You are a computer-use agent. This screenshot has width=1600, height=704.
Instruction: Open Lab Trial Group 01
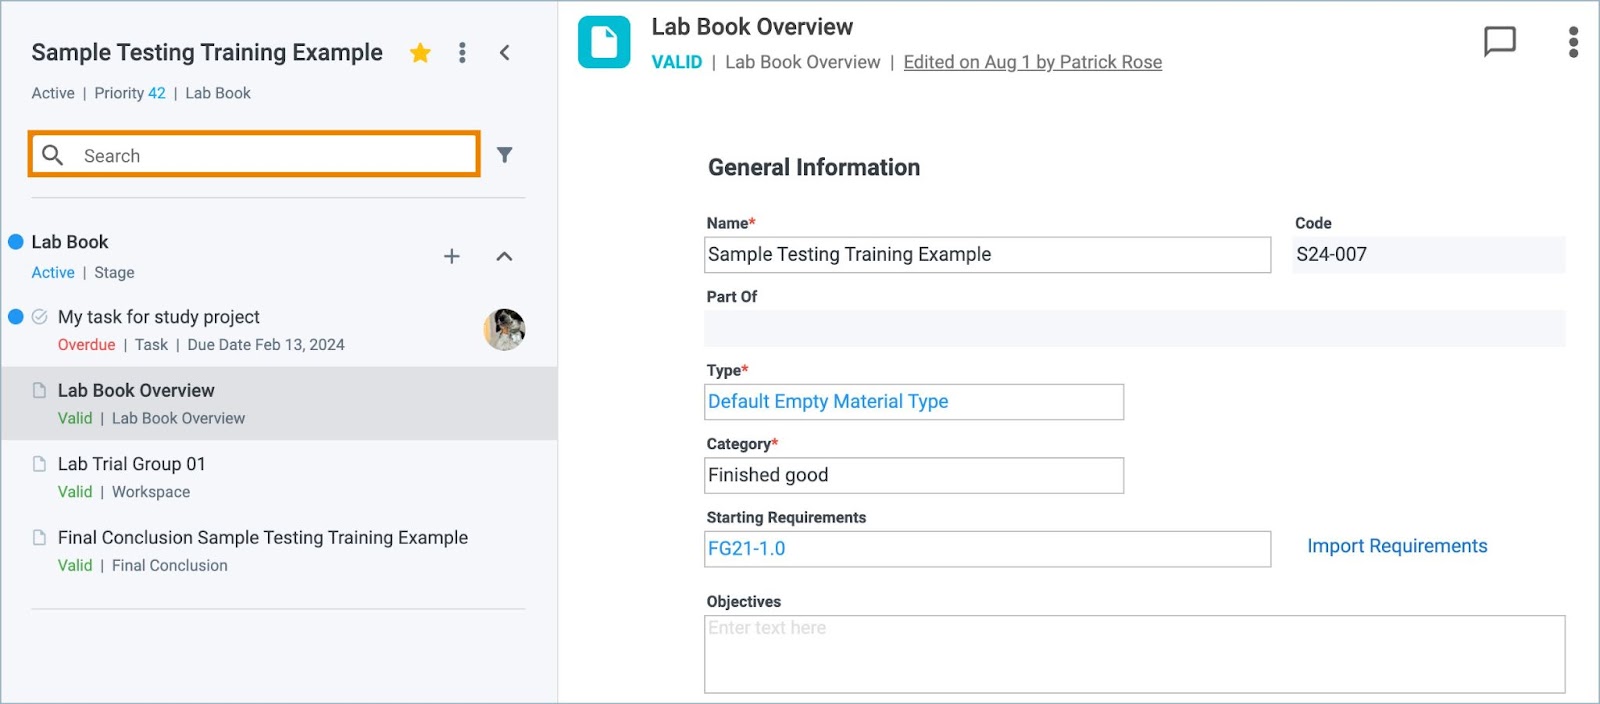click(x=132, y=464)
